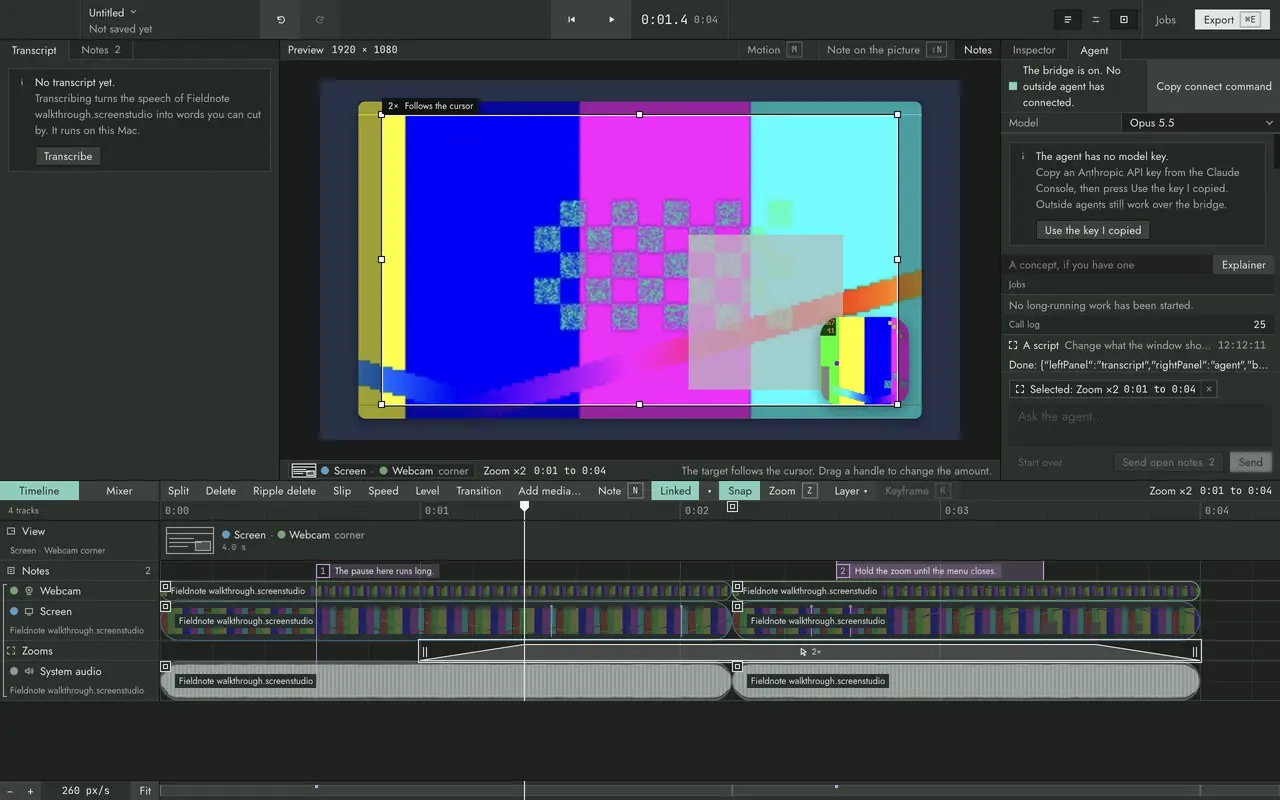This screenshot has width=1280, height=800.
Task: Select the Agent tab
Action: tap(1094, 50)
